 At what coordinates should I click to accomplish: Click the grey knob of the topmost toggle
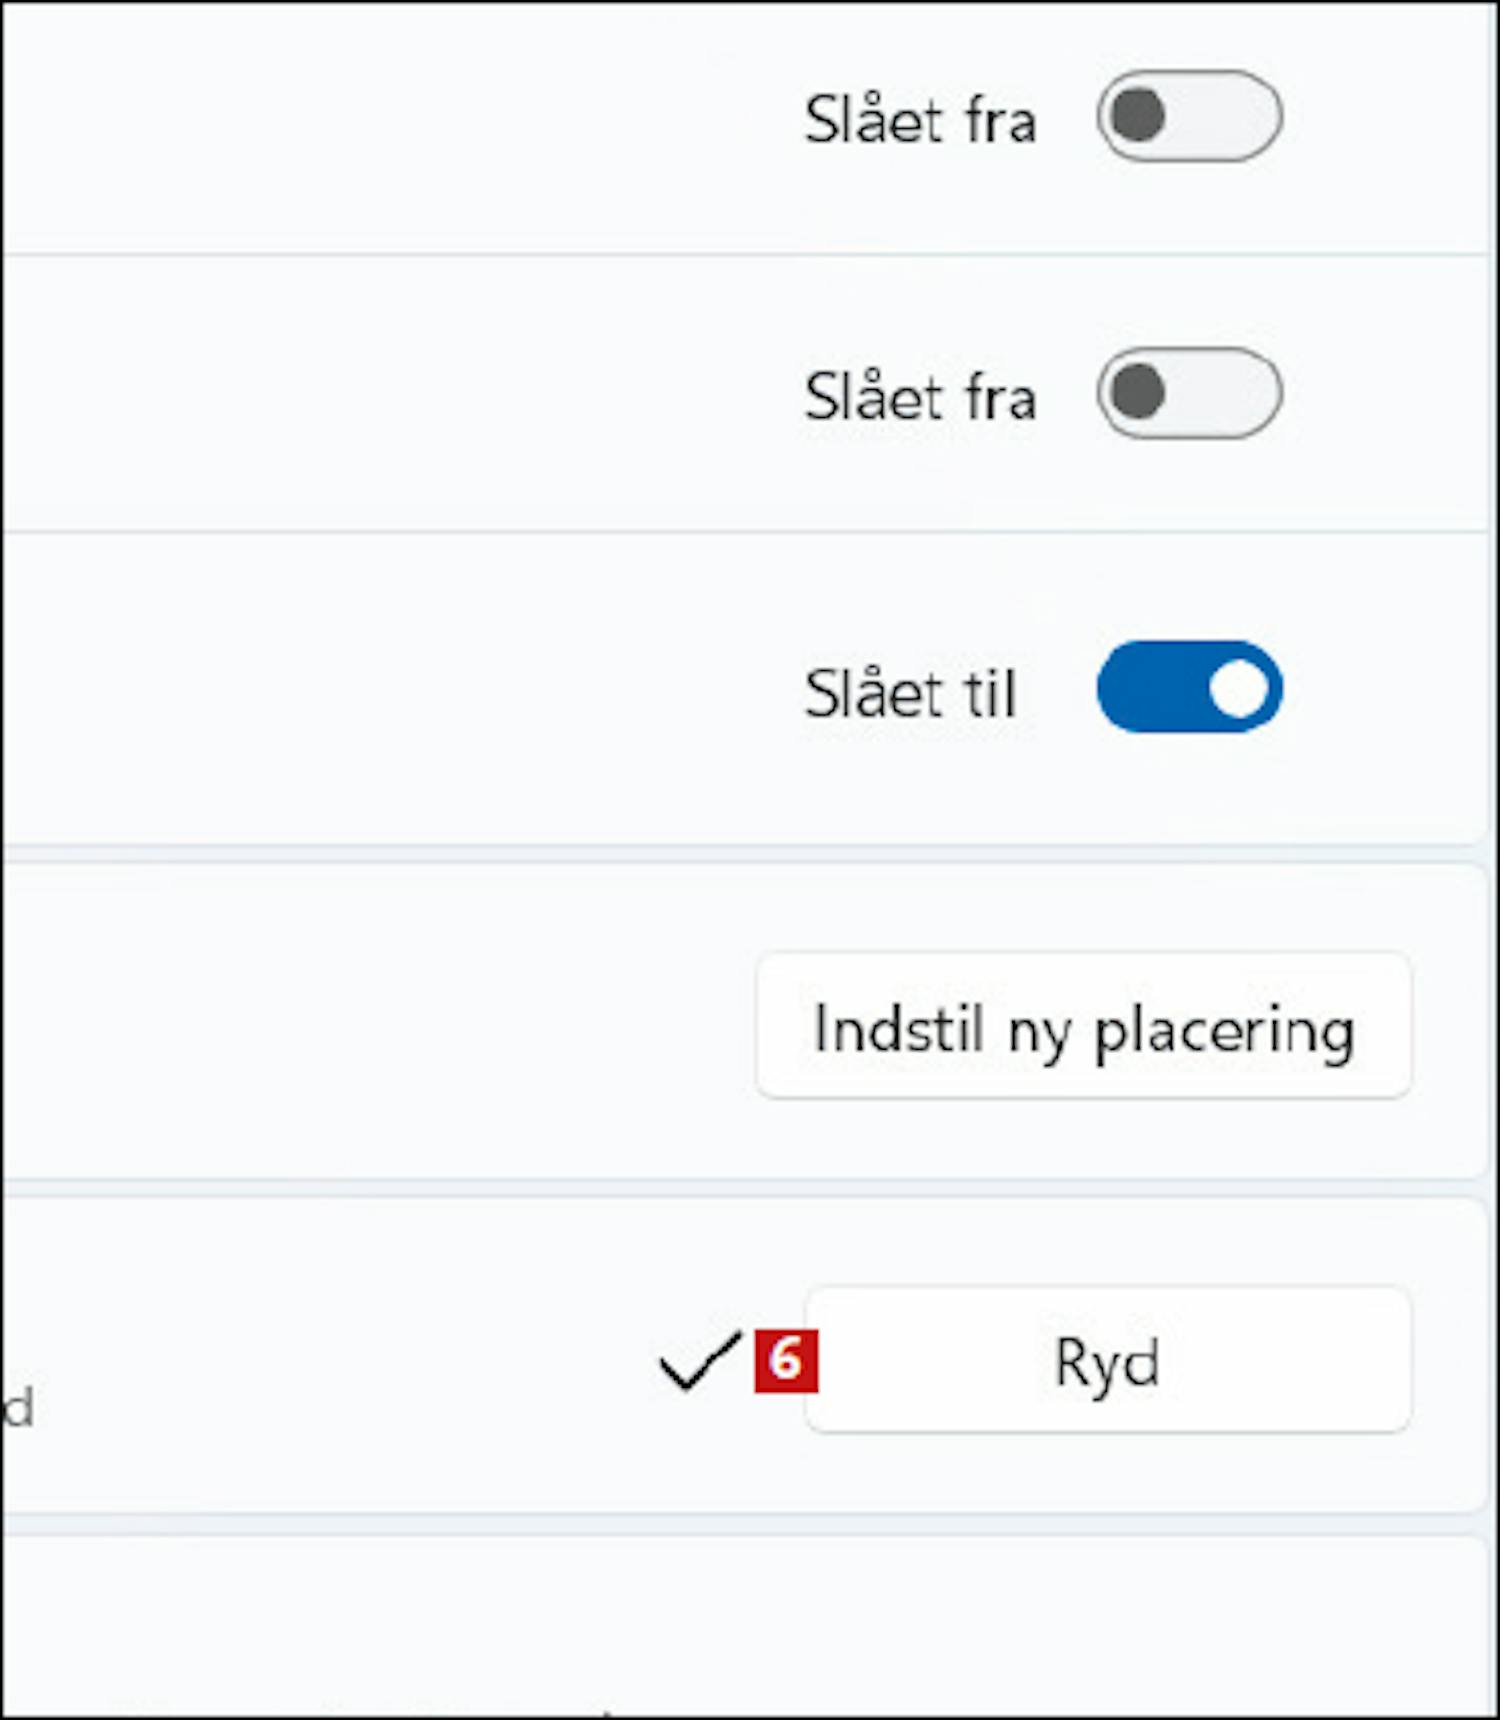[1138, 115]
